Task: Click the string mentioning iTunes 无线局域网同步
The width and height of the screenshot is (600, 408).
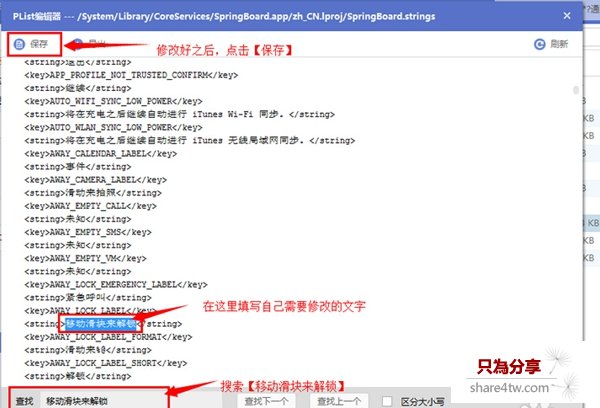Action: (190, 140)
